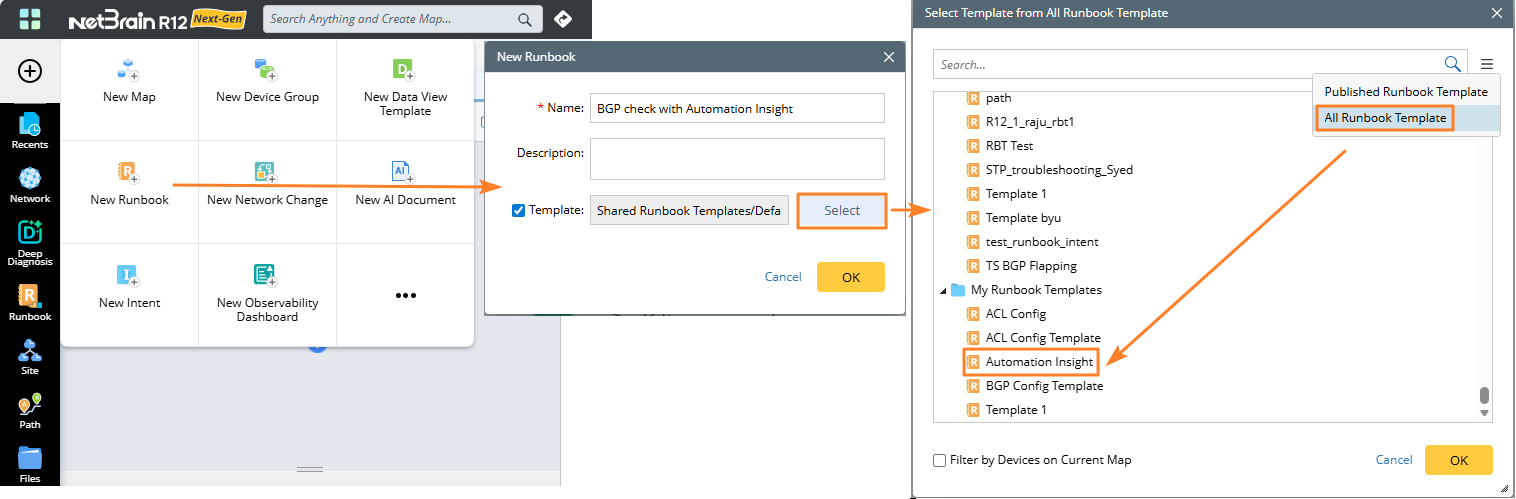Enable Filter by Devices on Current Map
The width and height of the screenshot is (1516, 499).
(x=939, y=460)
